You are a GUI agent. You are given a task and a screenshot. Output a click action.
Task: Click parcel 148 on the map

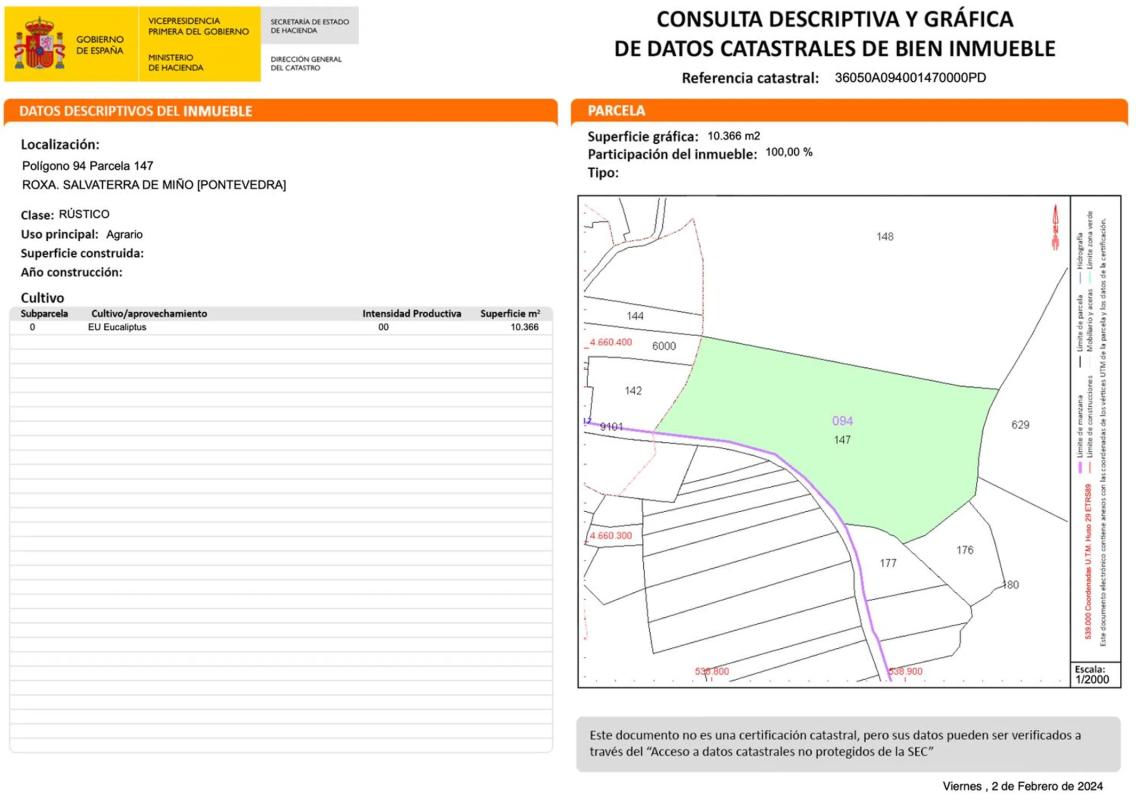click(884, 237)
